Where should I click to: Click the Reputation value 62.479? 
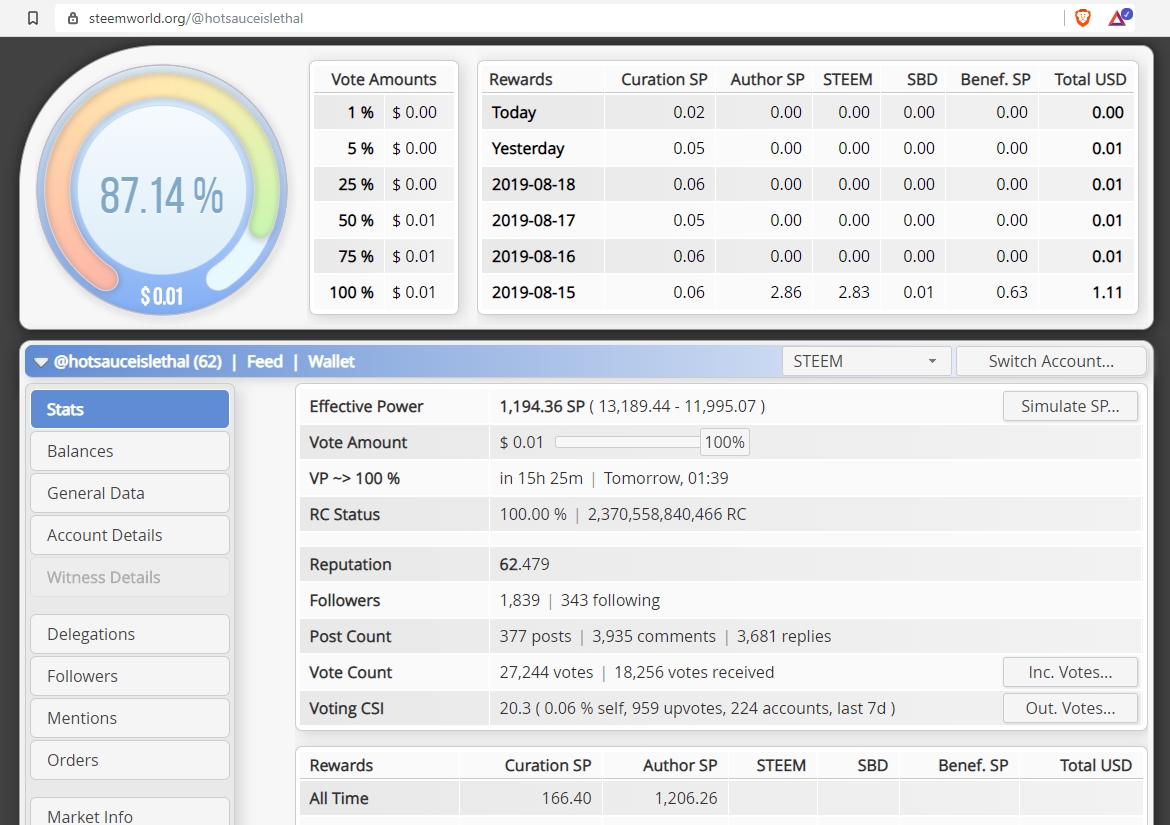pyautogui.click(x=524, y=565)
